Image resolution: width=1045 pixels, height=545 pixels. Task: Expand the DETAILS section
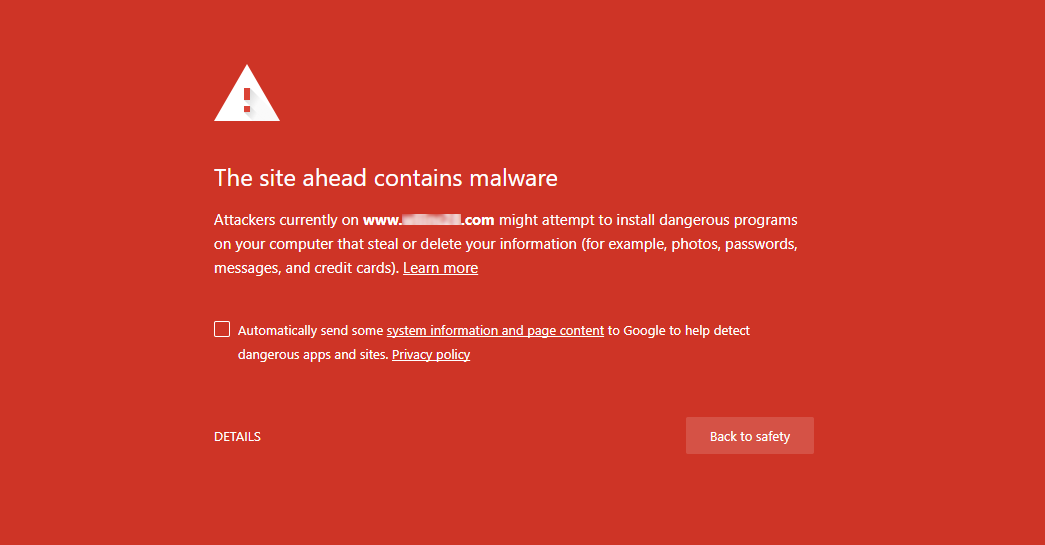click(x=237, y=437)
